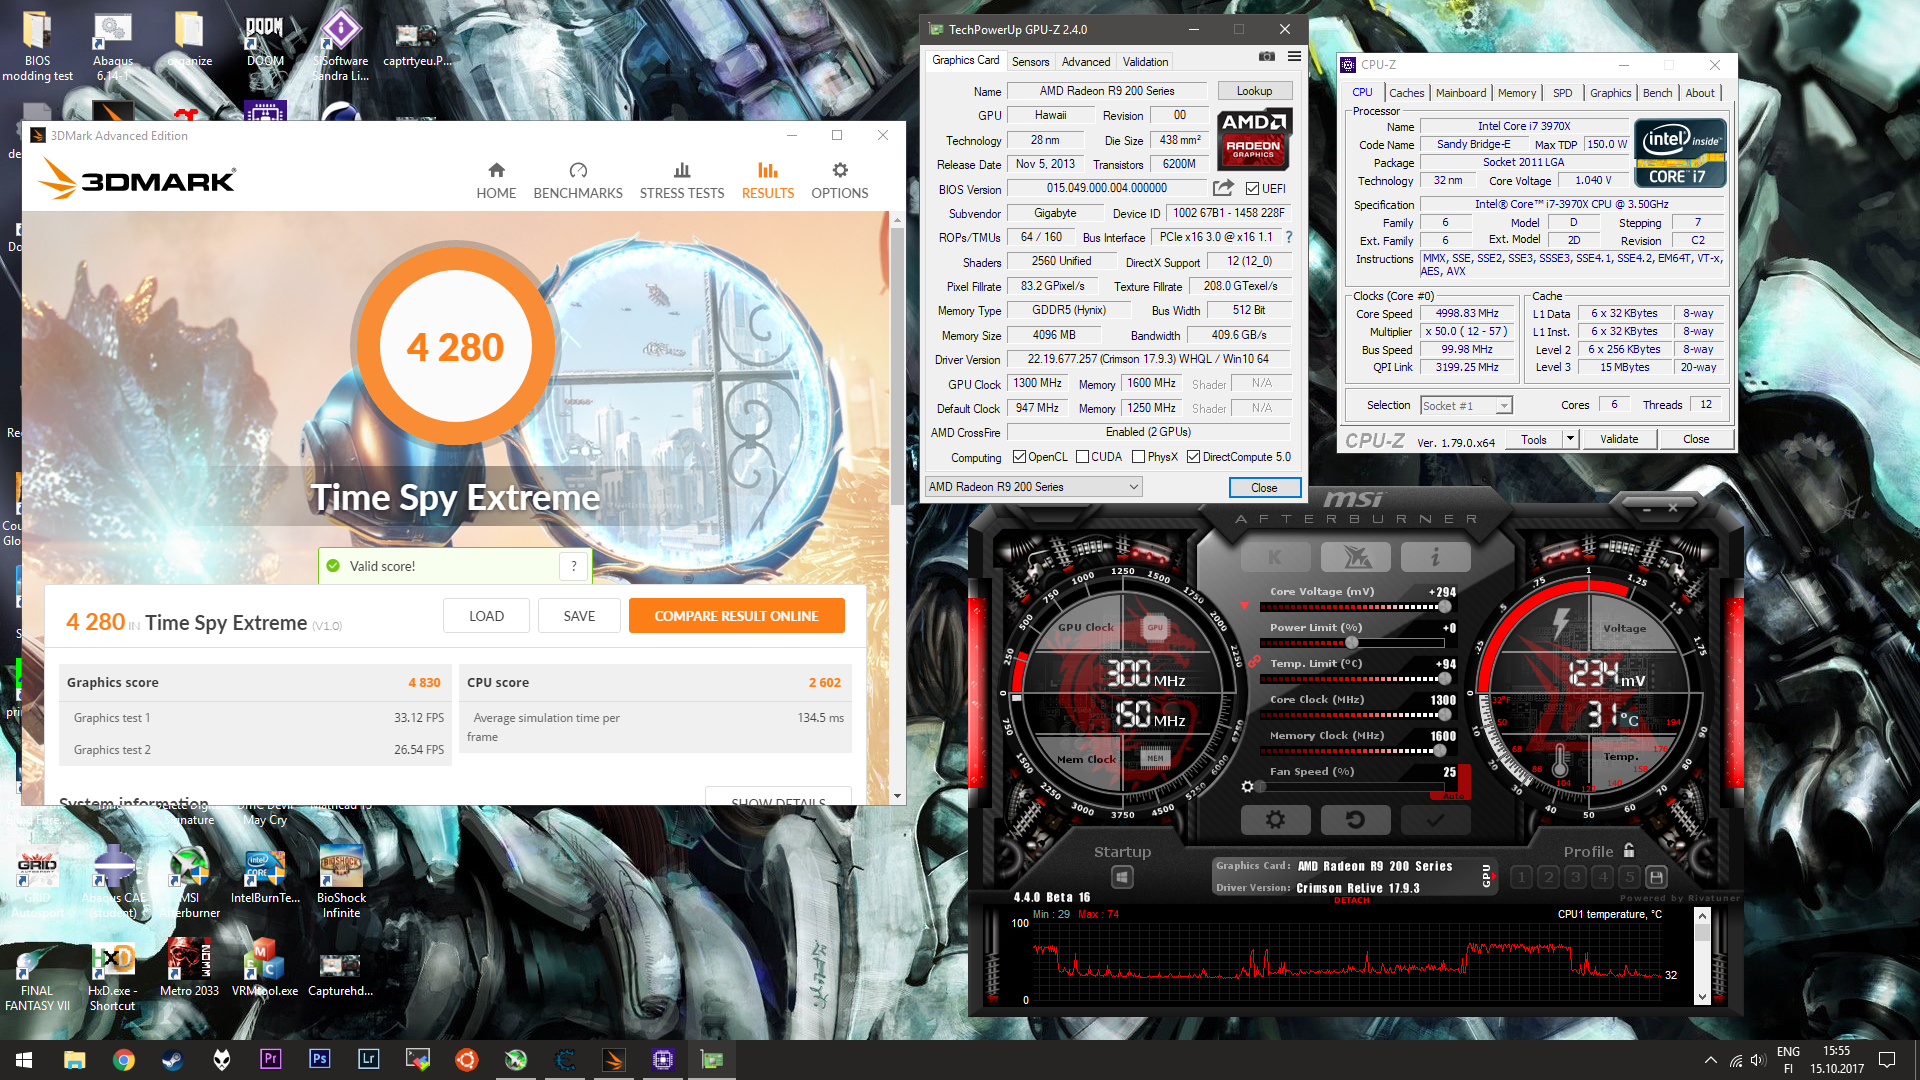Open Adobe Premiere Pro from taskbar

click(x=270, y=1060)
